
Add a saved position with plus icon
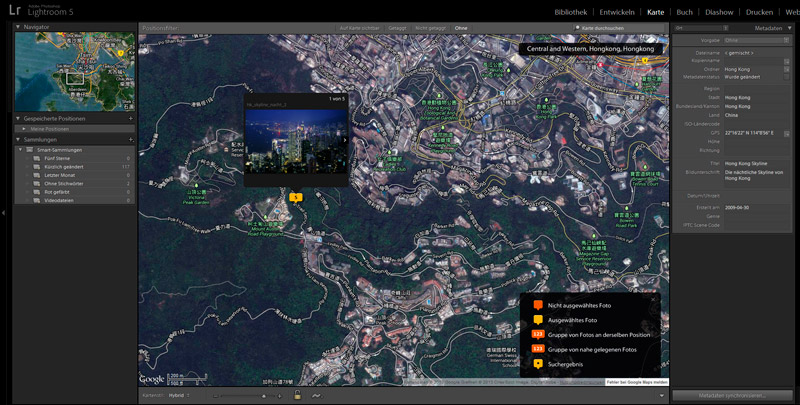pos(130,118)
